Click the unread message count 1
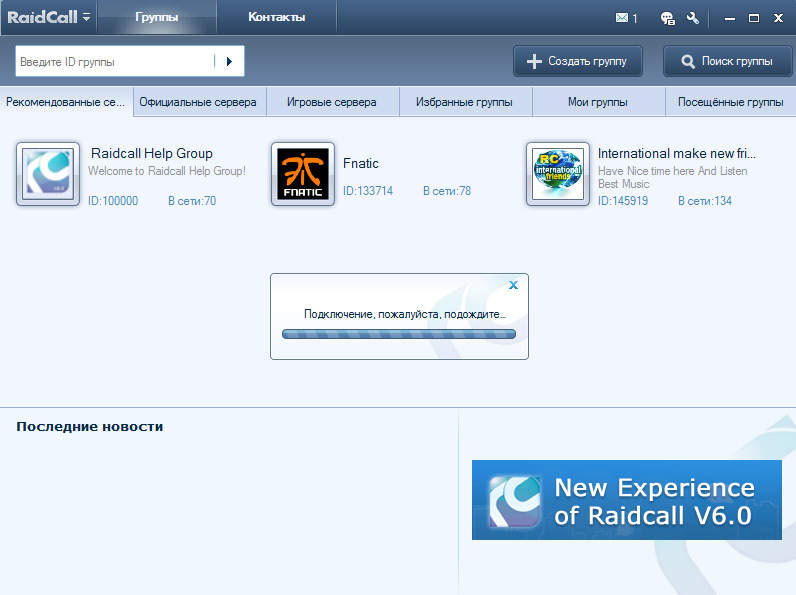Screen dimensions: 796x595 pyautogui.click(x=635, y=19)
